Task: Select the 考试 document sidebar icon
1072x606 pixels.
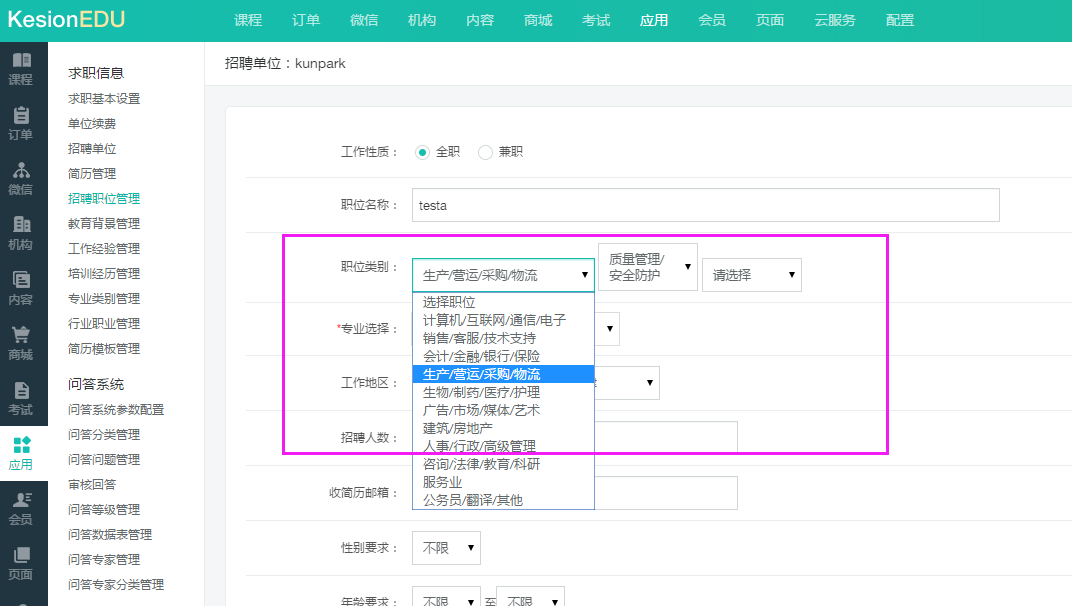Action: (21, 398)
